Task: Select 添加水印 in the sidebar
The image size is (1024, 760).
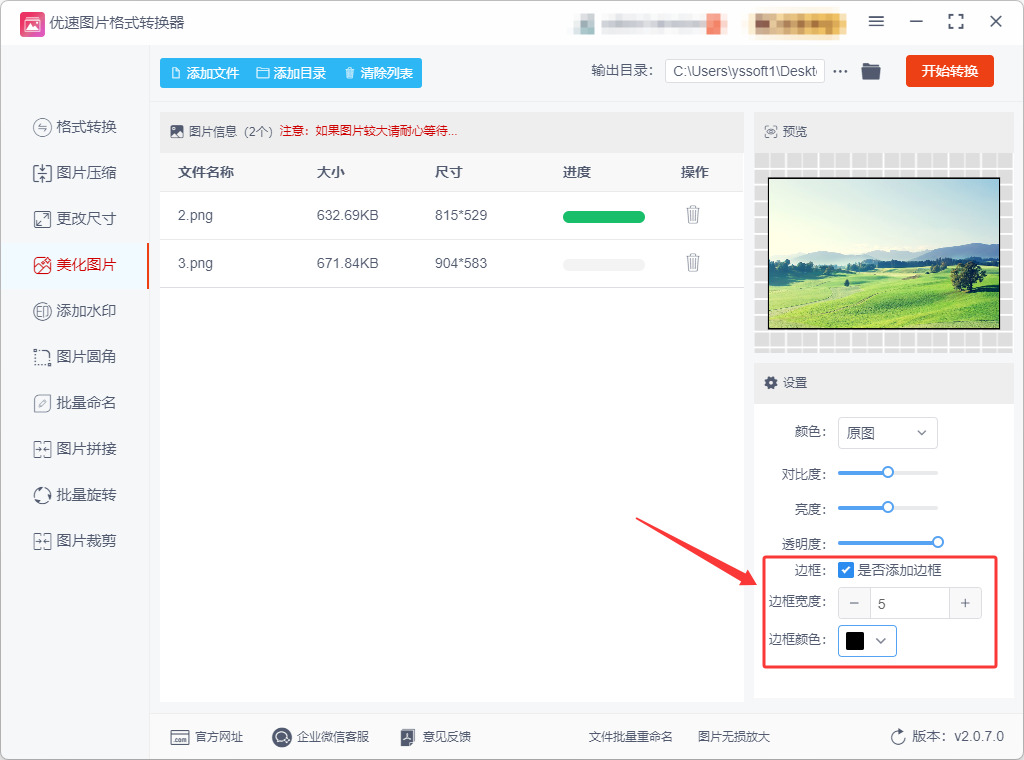Action: pyautogui.click(x=75, y=311)
